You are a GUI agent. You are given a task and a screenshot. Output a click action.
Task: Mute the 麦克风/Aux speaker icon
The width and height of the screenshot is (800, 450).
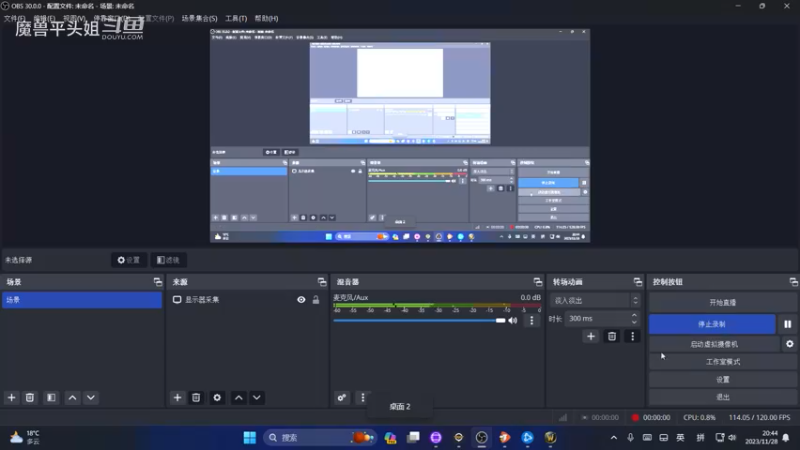(x=513, y=320)
